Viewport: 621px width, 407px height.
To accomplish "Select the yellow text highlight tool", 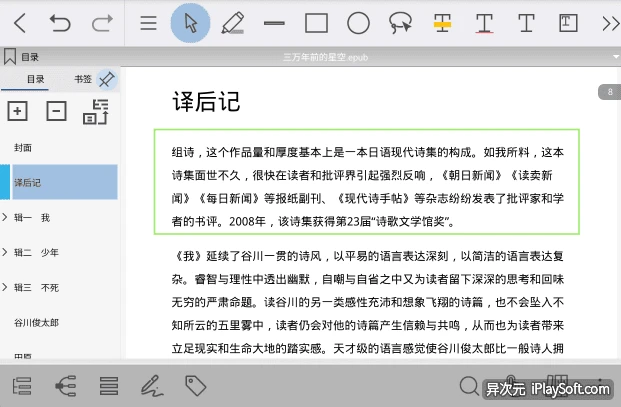I will pyautogui.click(x=442, y=23).
